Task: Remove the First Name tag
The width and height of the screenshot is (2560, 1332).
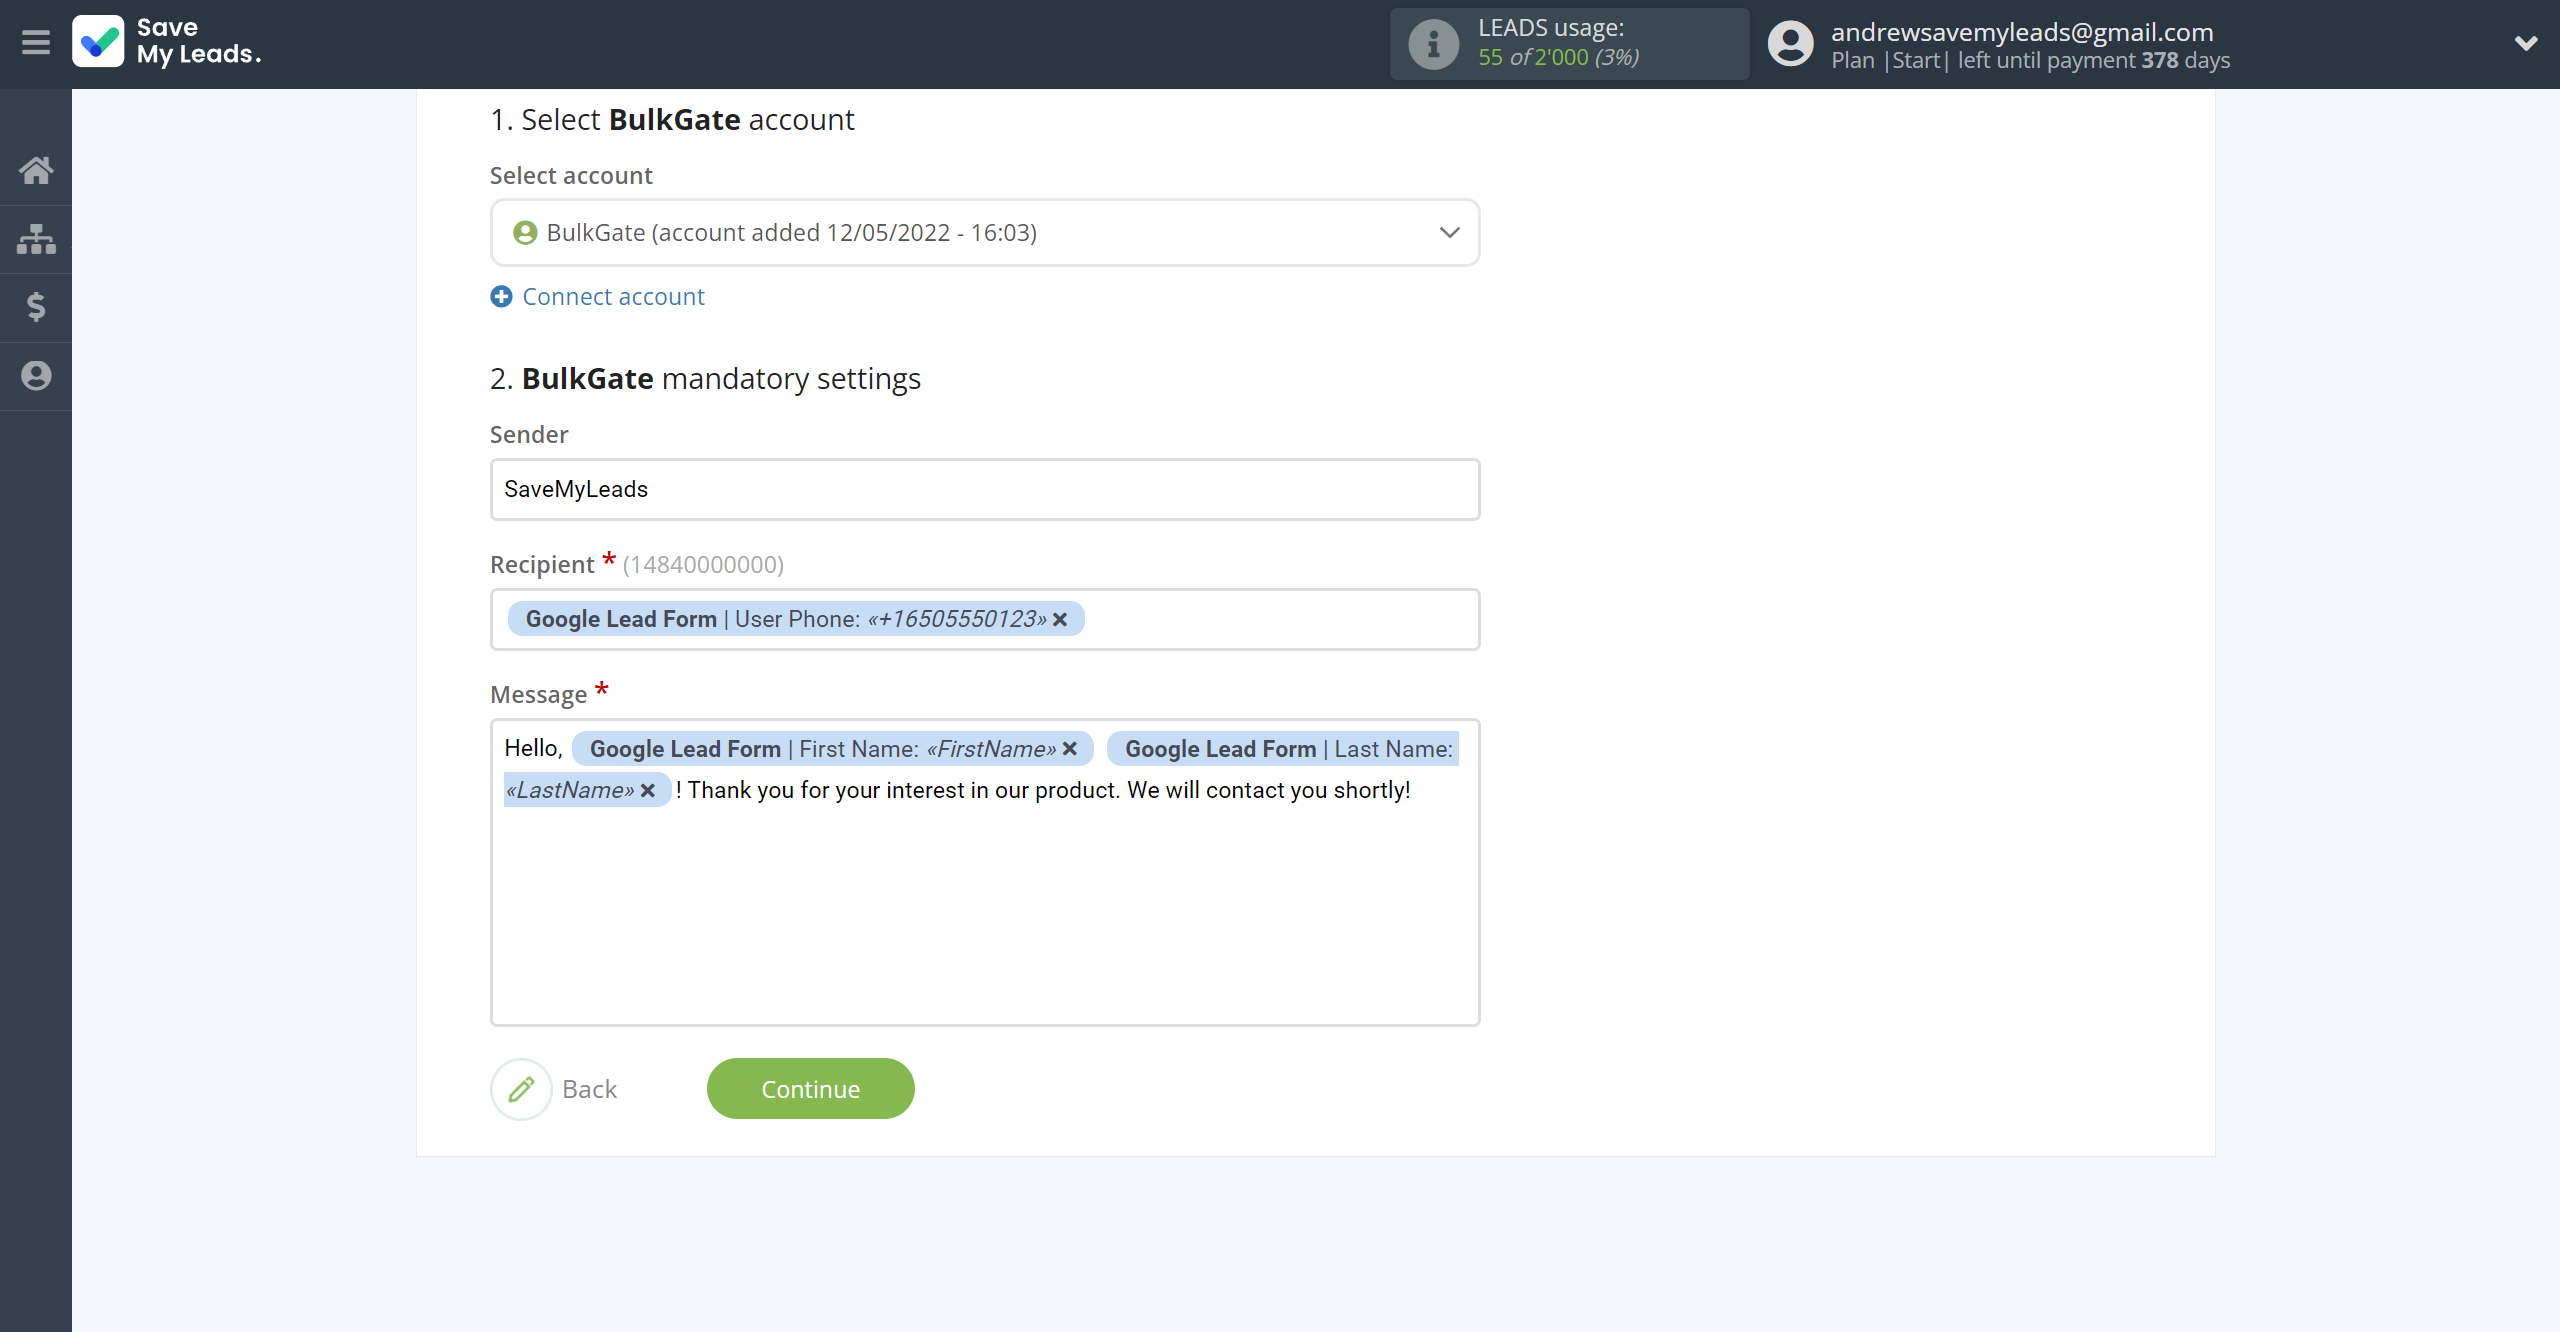Action: click(1070, 749)
